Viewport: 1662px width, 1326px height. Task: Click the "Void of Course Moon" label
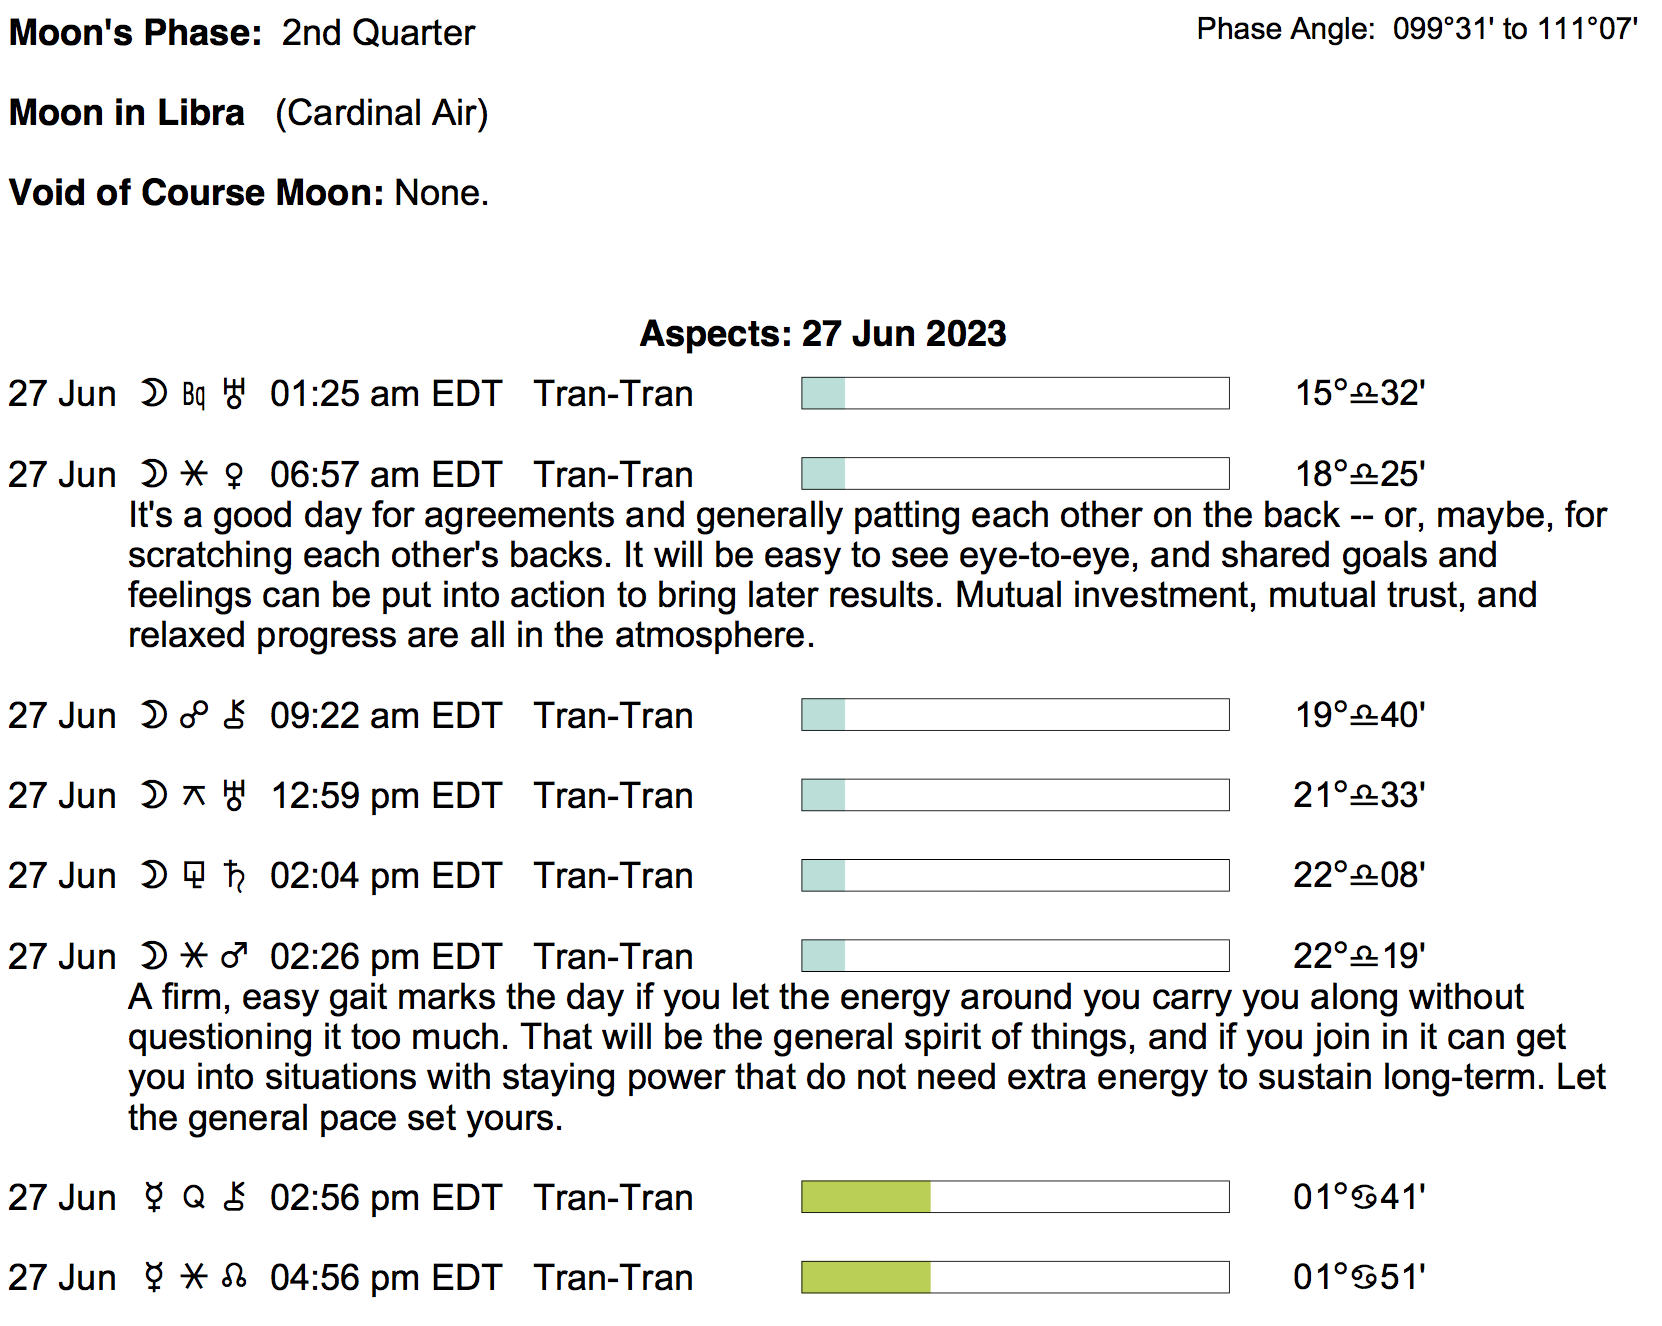click(196, 192)
